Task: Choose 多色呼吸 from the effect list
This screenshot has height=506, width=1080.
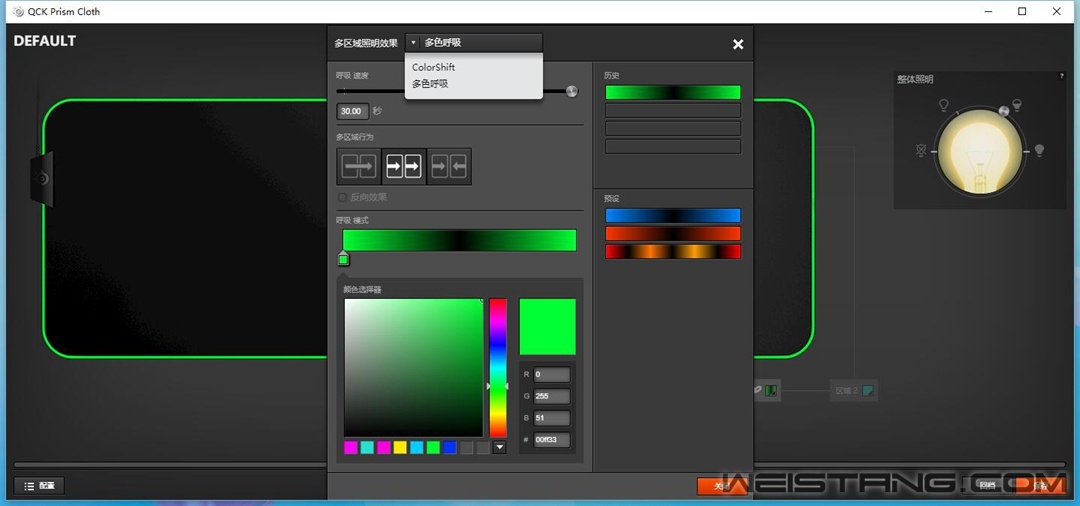Action: click(430, 84)
